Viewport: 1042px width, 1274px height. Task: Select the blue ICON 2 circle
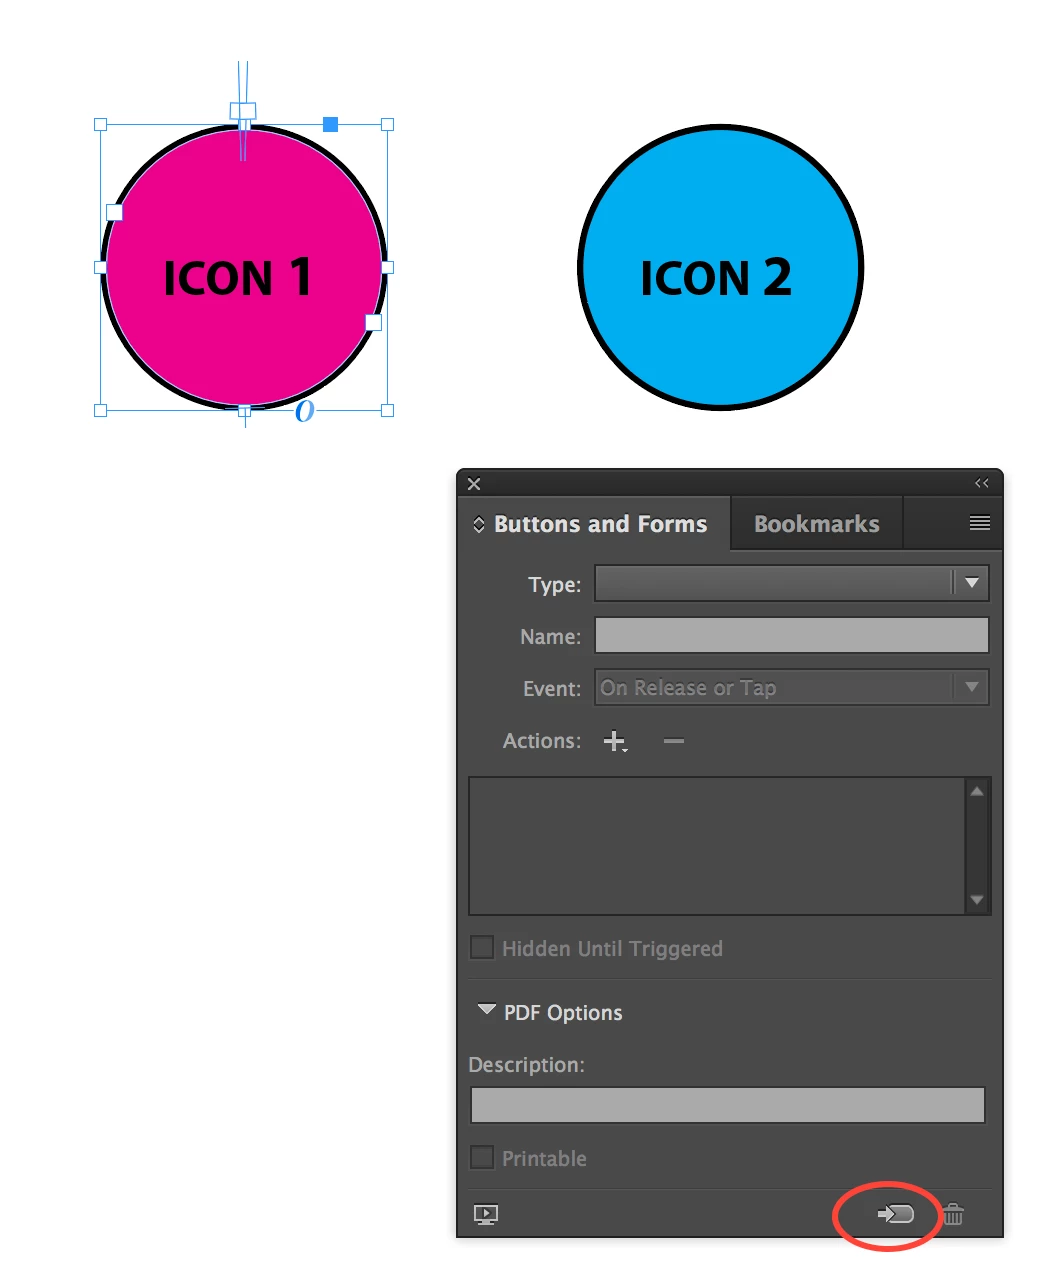tap(720, 267)
